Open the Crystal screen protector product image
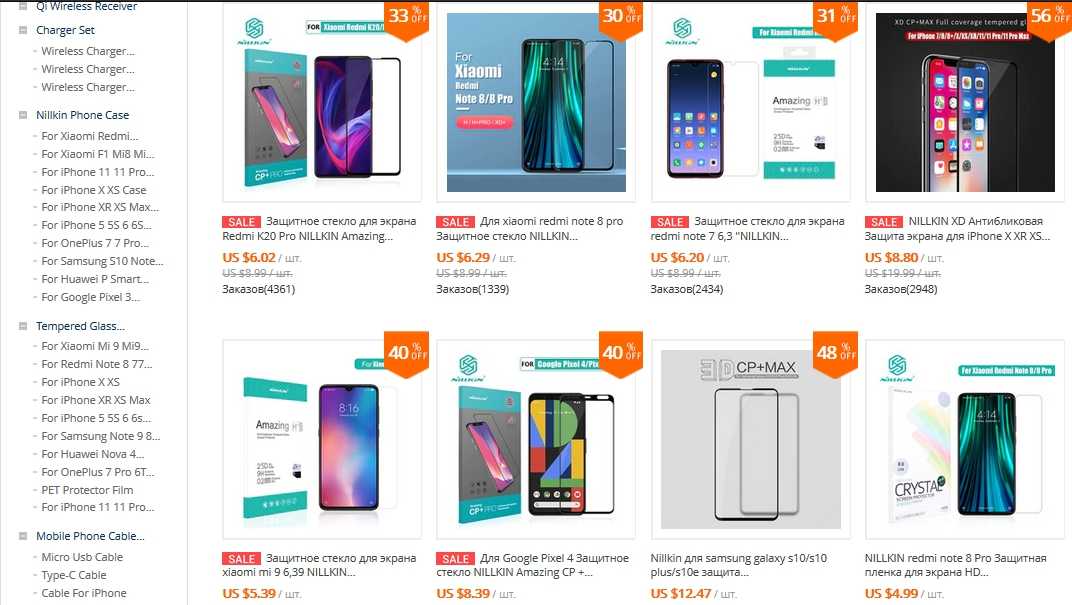The image size is (1072, 605). click(964, 440)
